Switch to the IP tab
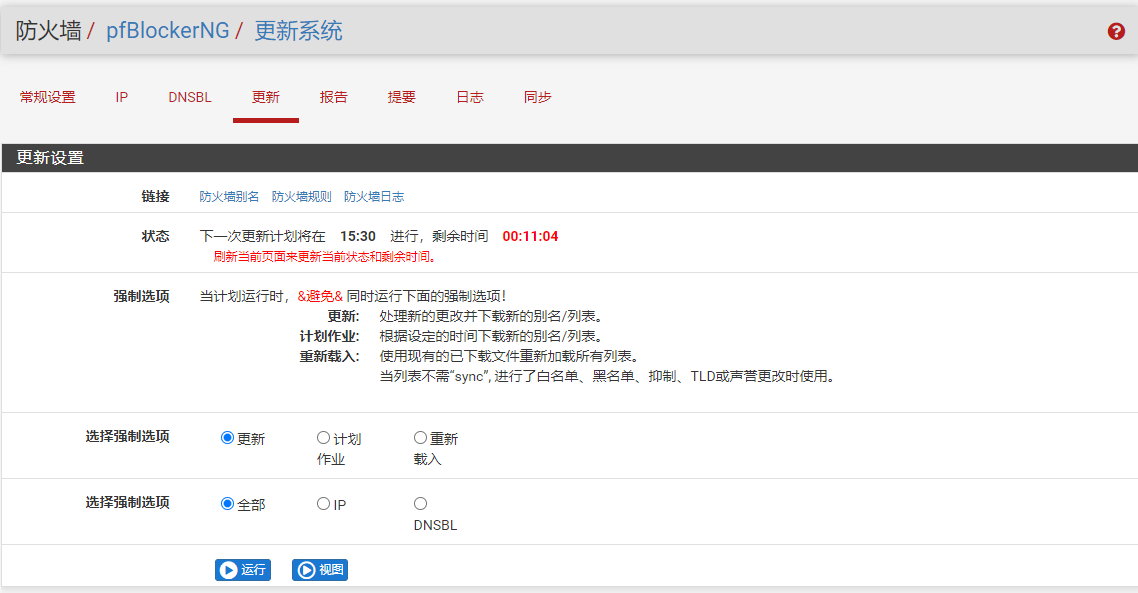The height and width of the screenshot is (593, 1138). 122,97
